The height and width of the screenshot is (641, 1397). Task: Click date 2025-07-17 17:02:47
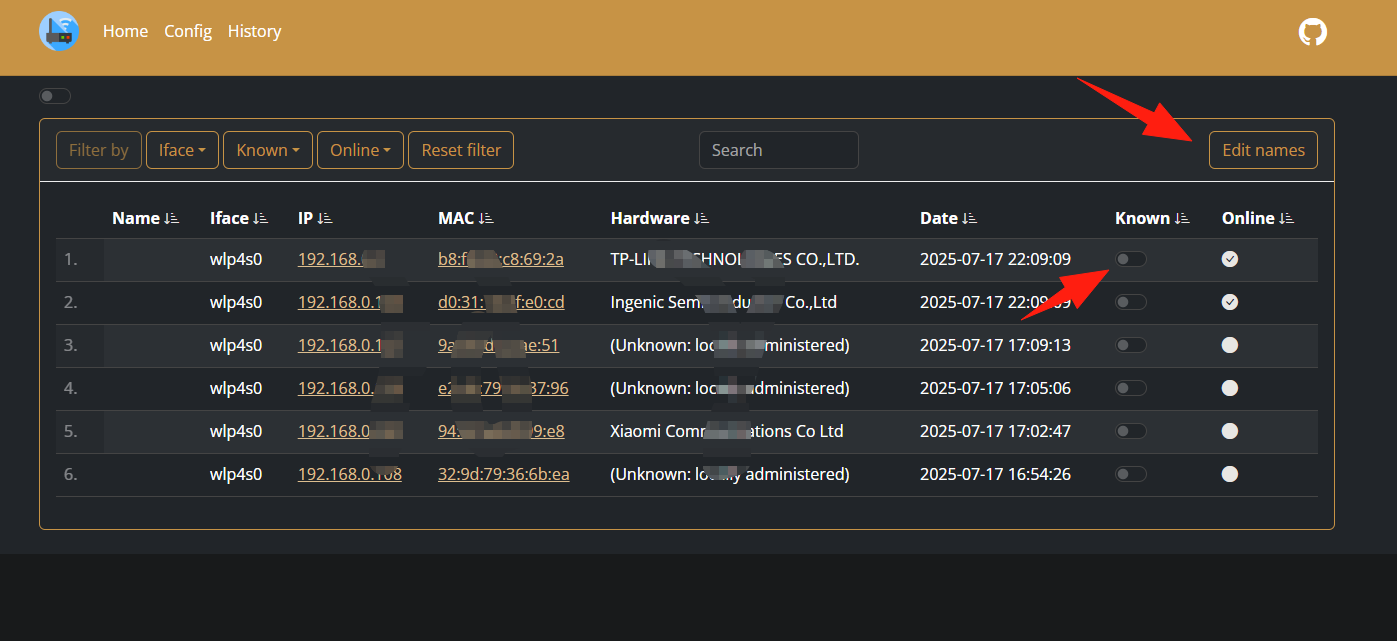[x=995, y=431]
